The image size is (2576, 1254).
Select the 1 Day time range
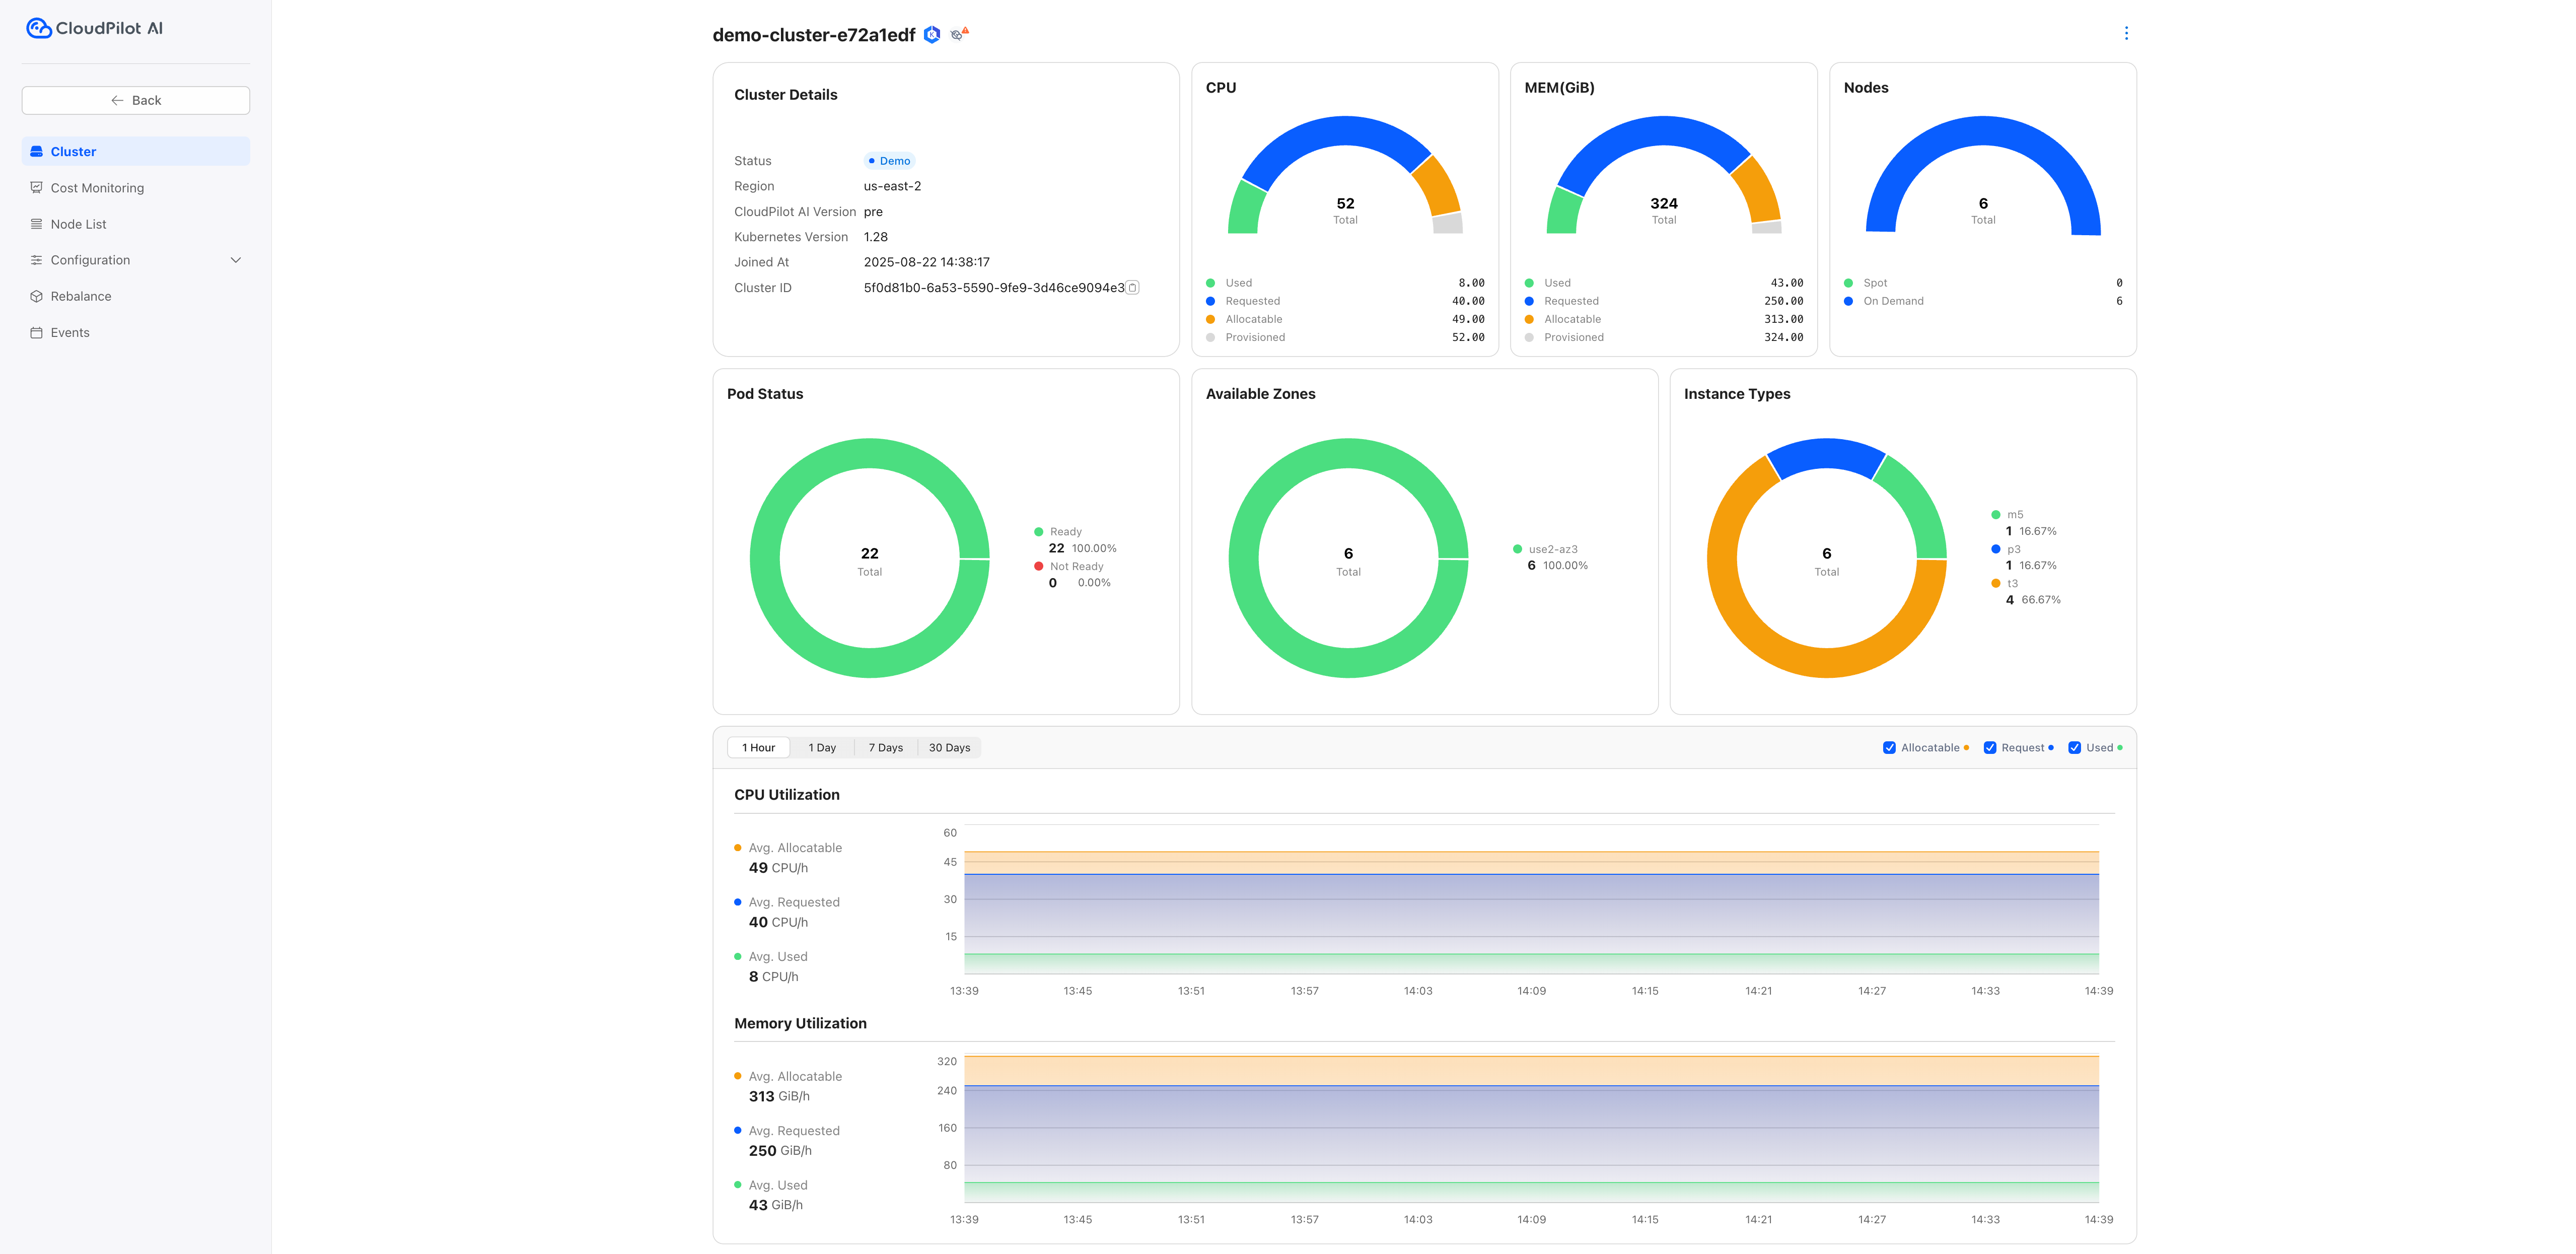pyautogui.click(x=822, y=748)
